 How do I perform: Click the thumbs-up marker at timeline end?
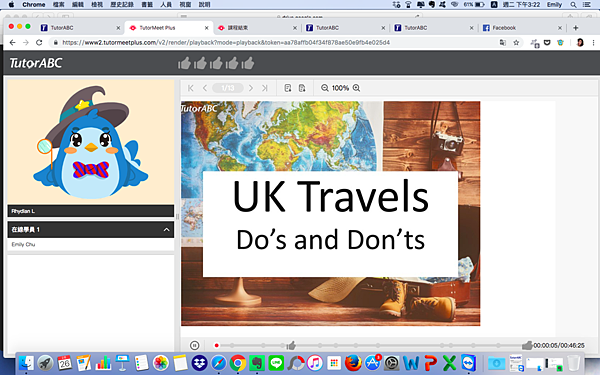(x=527, y=345)
